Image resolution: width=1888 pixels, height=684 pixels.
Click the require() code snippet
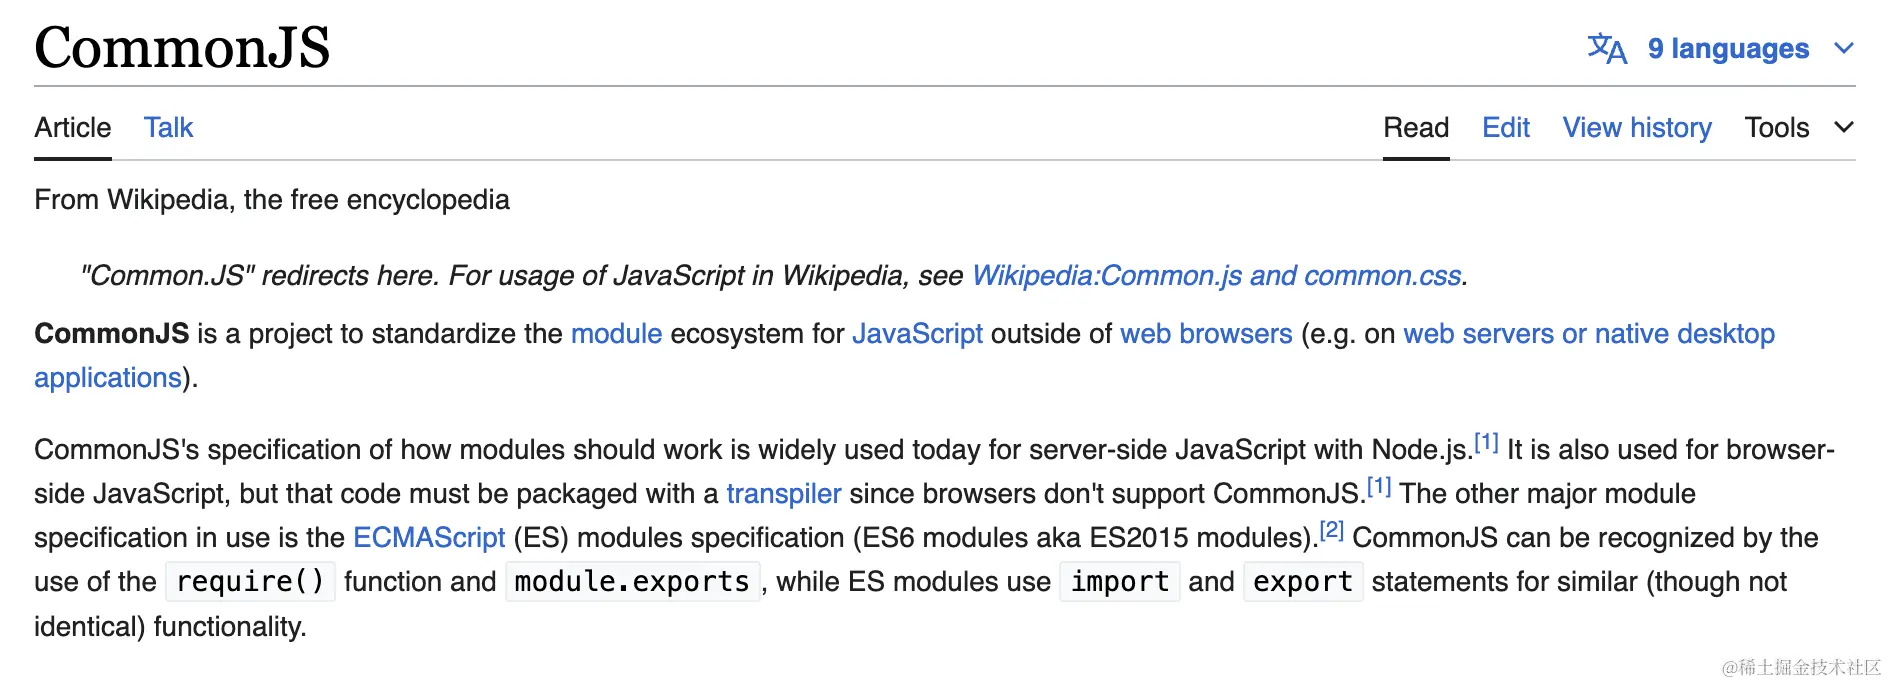click(x=250, y=581)
